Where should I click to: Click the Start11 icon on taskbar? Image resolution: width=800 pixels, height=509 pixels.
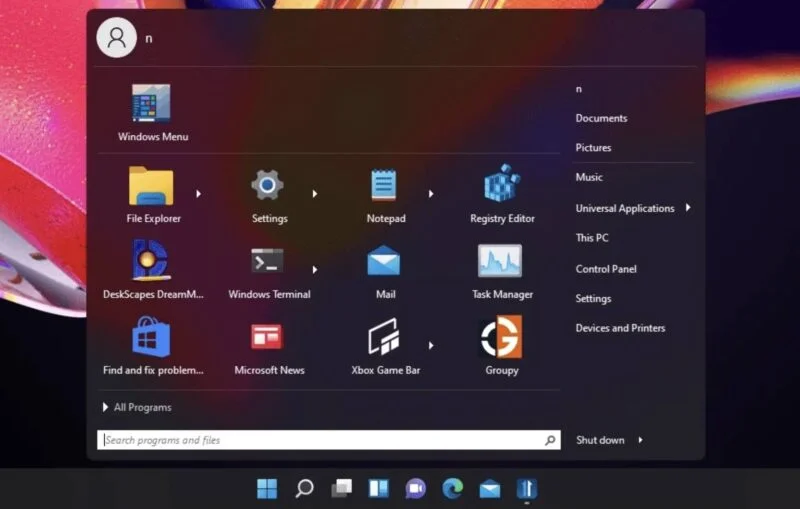coord(527,489)
